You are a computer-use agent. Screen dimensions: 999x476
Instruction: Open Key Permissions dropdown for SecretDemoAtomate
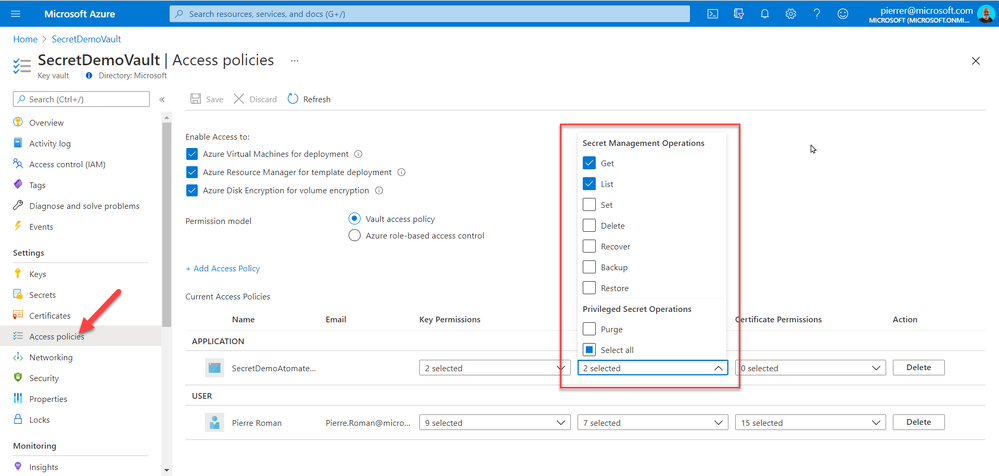pyautogui.click(x=494, y=368)
